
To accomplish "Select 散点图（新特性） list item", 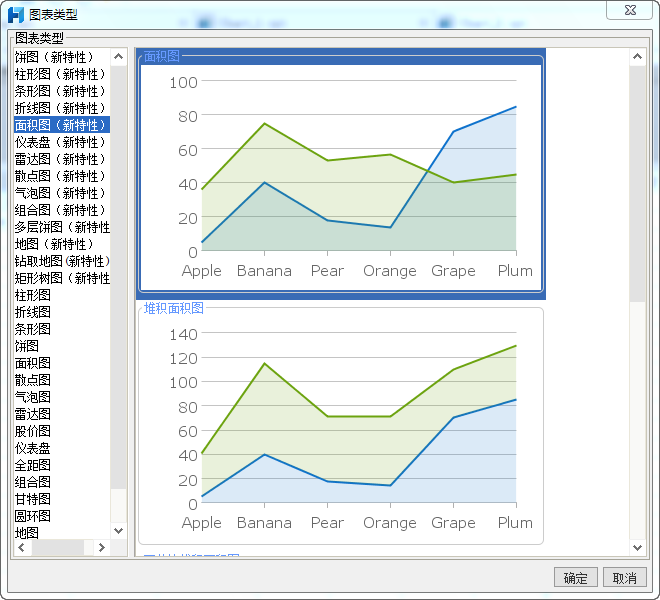I will (62, 176).
